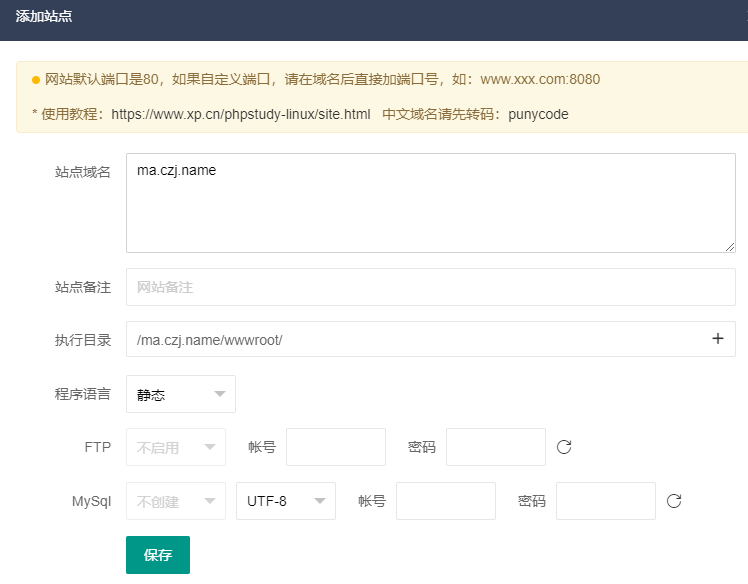748x584 pixels.
Task: Open the punycode link
Action: coord(538,115)
